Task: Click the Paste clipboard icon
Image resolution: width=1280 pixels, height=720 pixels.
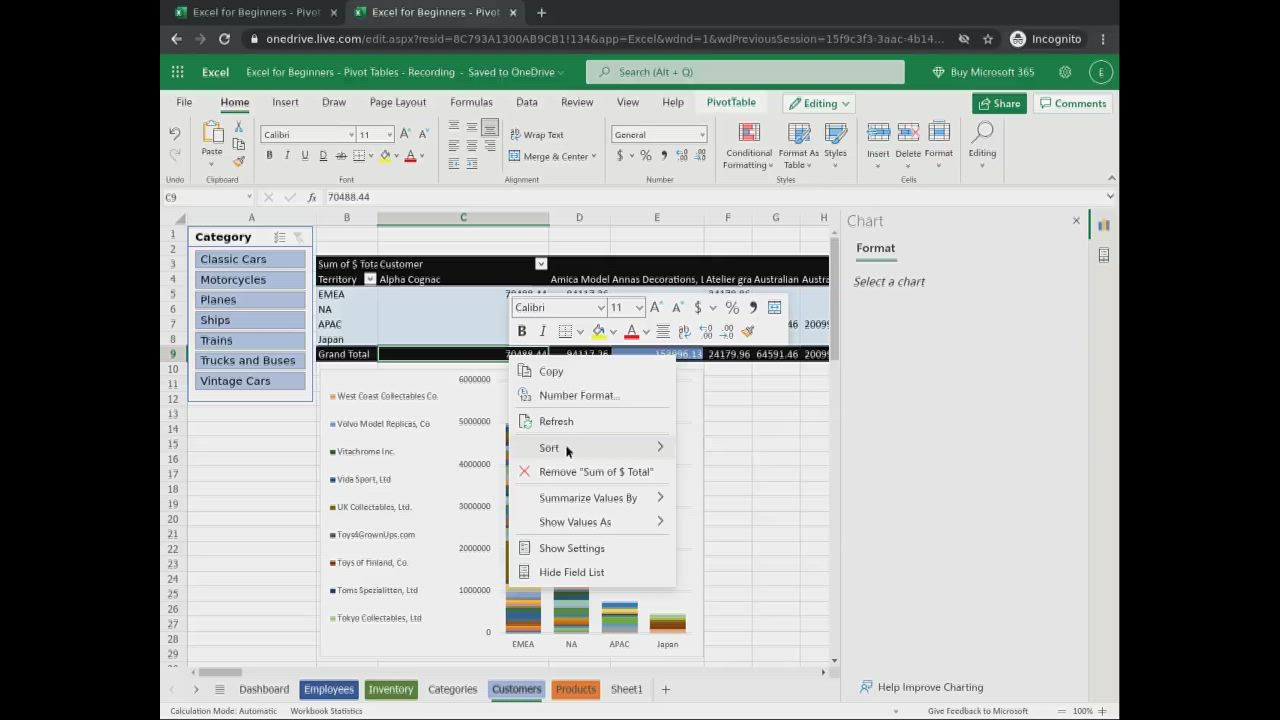Action: tap(212, 132)
